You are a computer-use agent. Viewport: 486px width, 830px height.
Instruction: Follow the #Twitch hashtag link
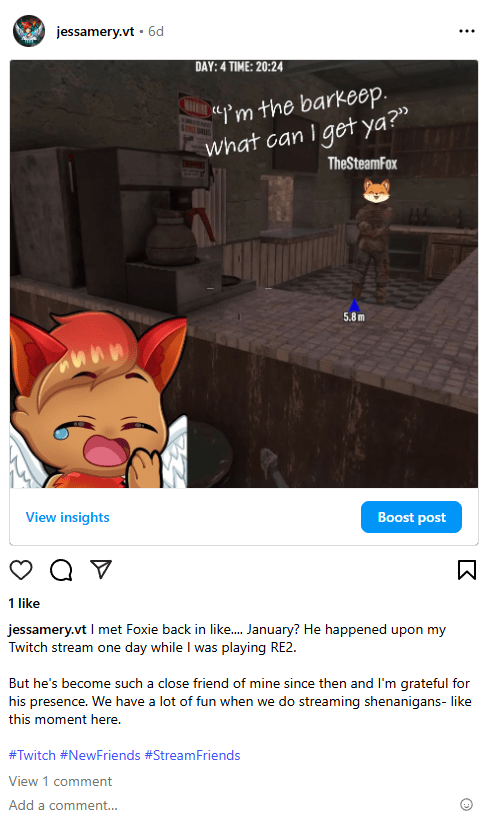point(32,755)
